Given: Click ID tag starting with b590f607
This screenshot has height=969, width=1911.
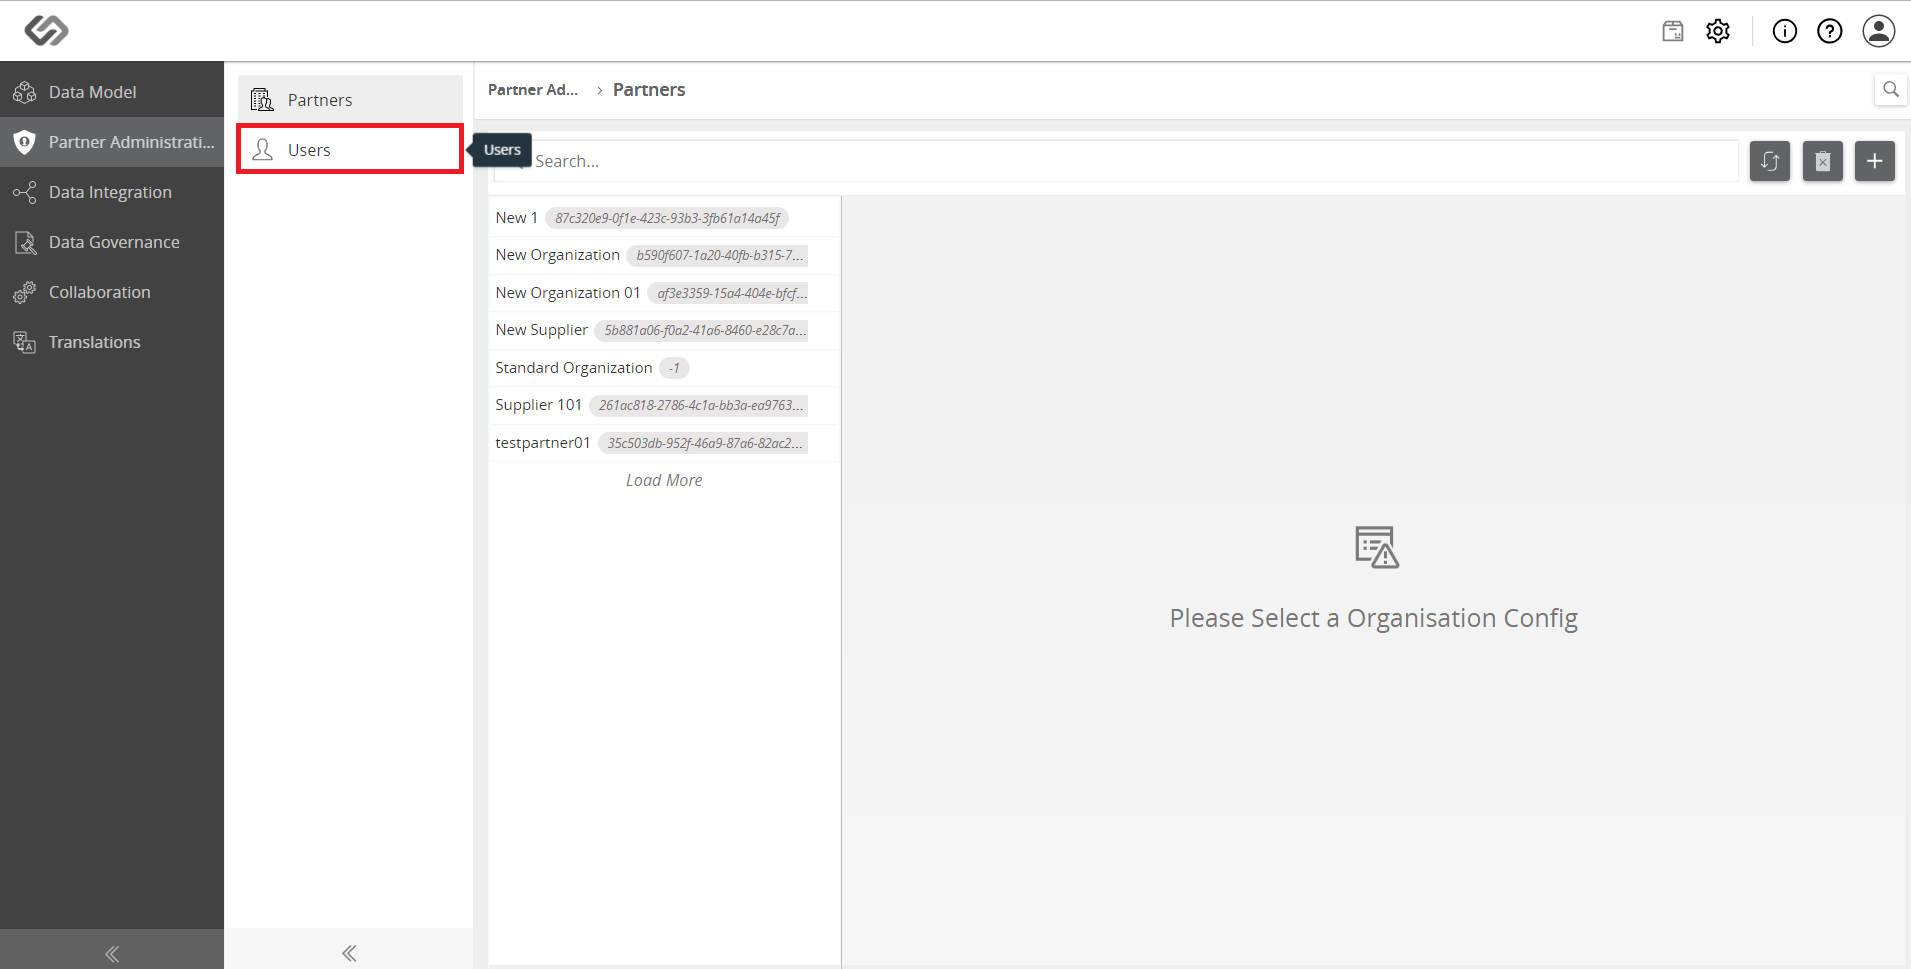Looking at the screenshot, I should 717,255.
